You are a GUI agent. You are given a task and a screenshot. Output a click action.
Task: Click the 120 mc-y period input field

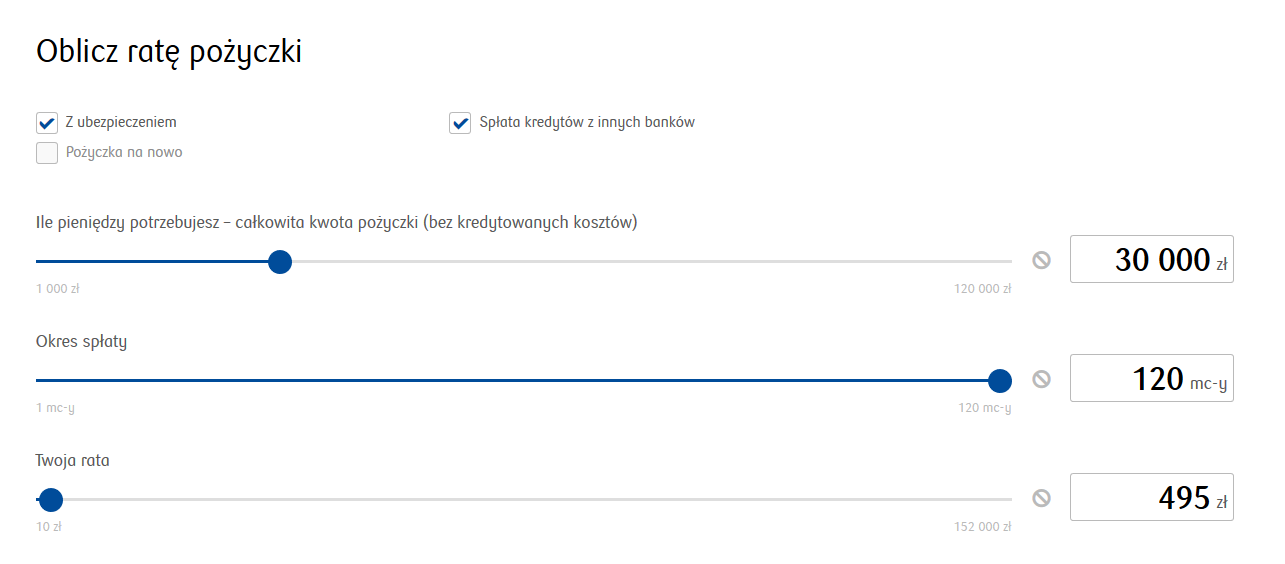coord(1151,379)
